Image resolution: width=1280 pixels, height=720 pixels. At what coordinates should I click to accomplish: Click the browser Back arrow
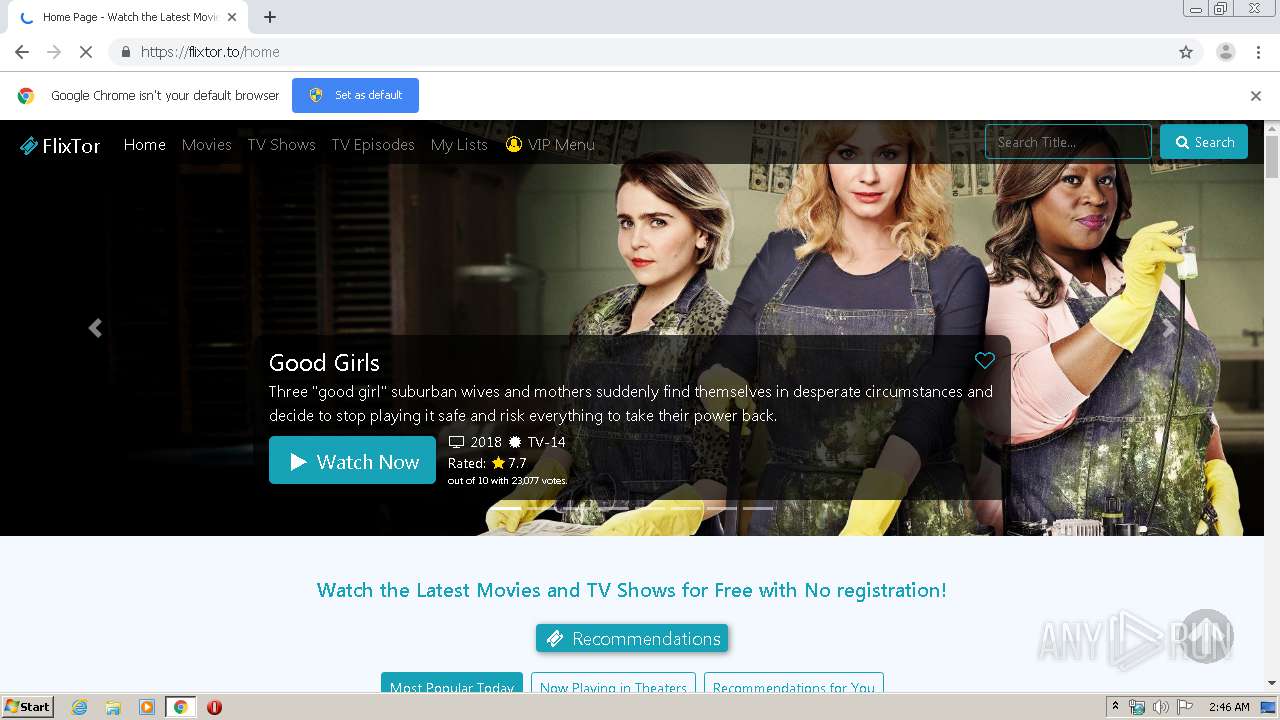(22, 52)
